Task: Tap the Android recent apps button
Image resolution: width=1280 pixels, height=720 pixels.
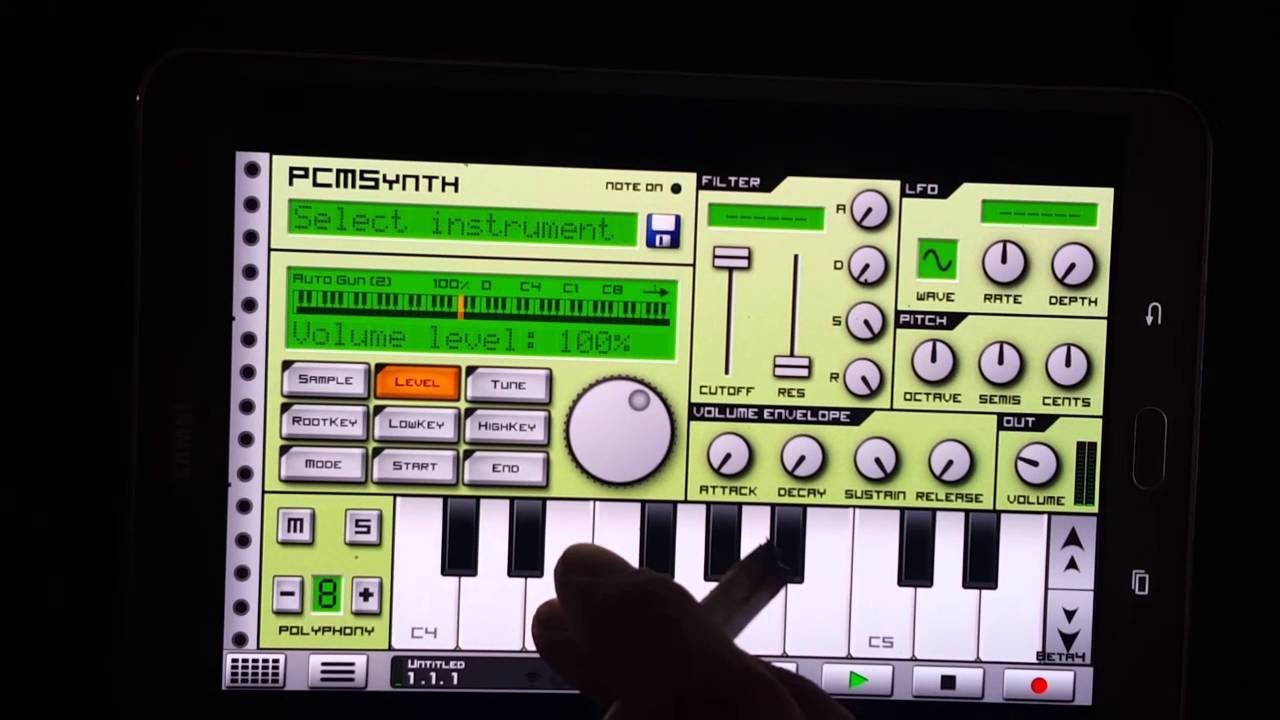Action: pyautogui.click(x=1140, y=581)
